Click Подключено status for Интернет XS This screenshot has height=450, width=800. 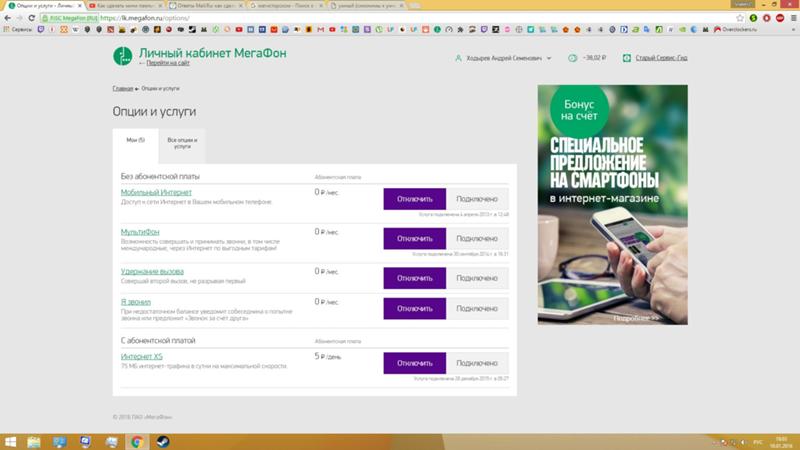(477, 363)
